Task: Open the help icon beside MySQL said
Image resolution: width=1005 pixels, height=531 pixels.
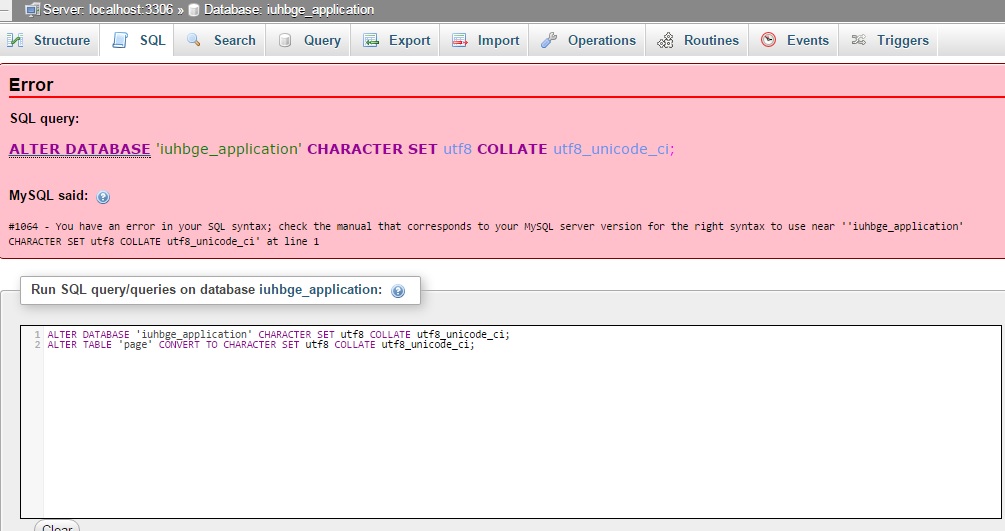Action: point(103,197)
